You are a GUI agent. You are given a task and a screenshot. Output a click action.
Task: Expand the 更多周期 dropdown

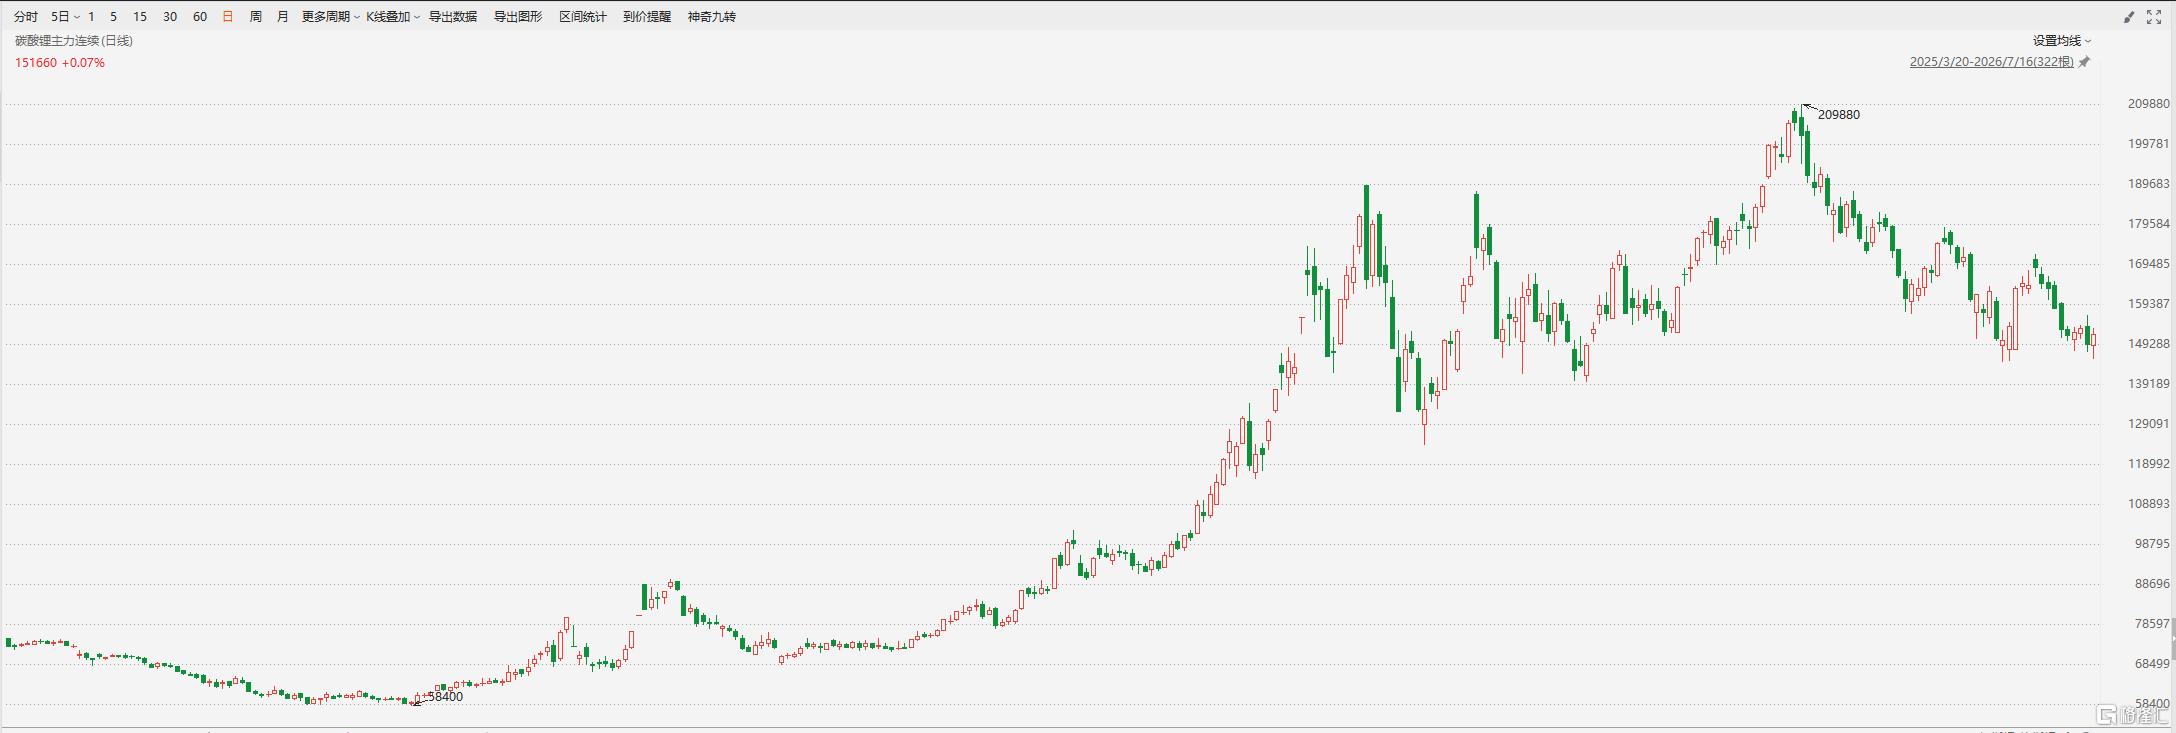click(331, 17)
